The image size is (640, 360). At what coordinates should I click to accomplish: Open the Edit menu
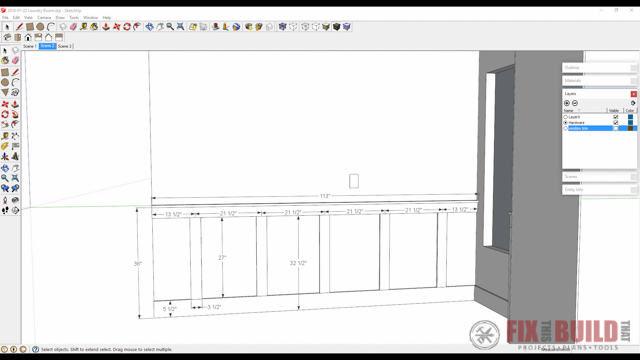(16, 18)
